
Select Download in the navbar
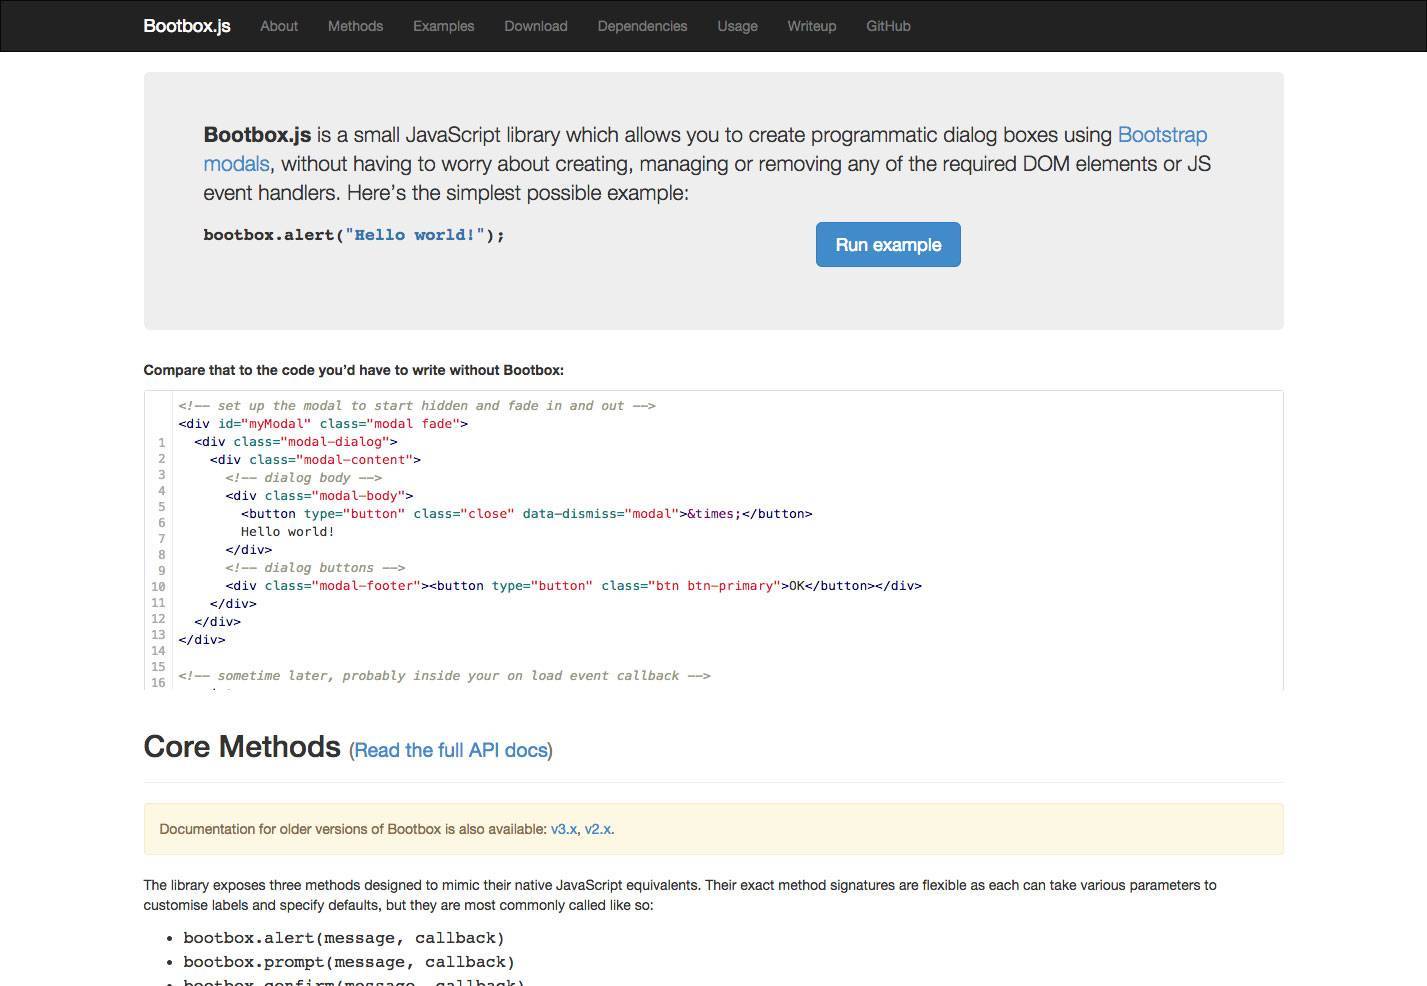click(536, 26)
